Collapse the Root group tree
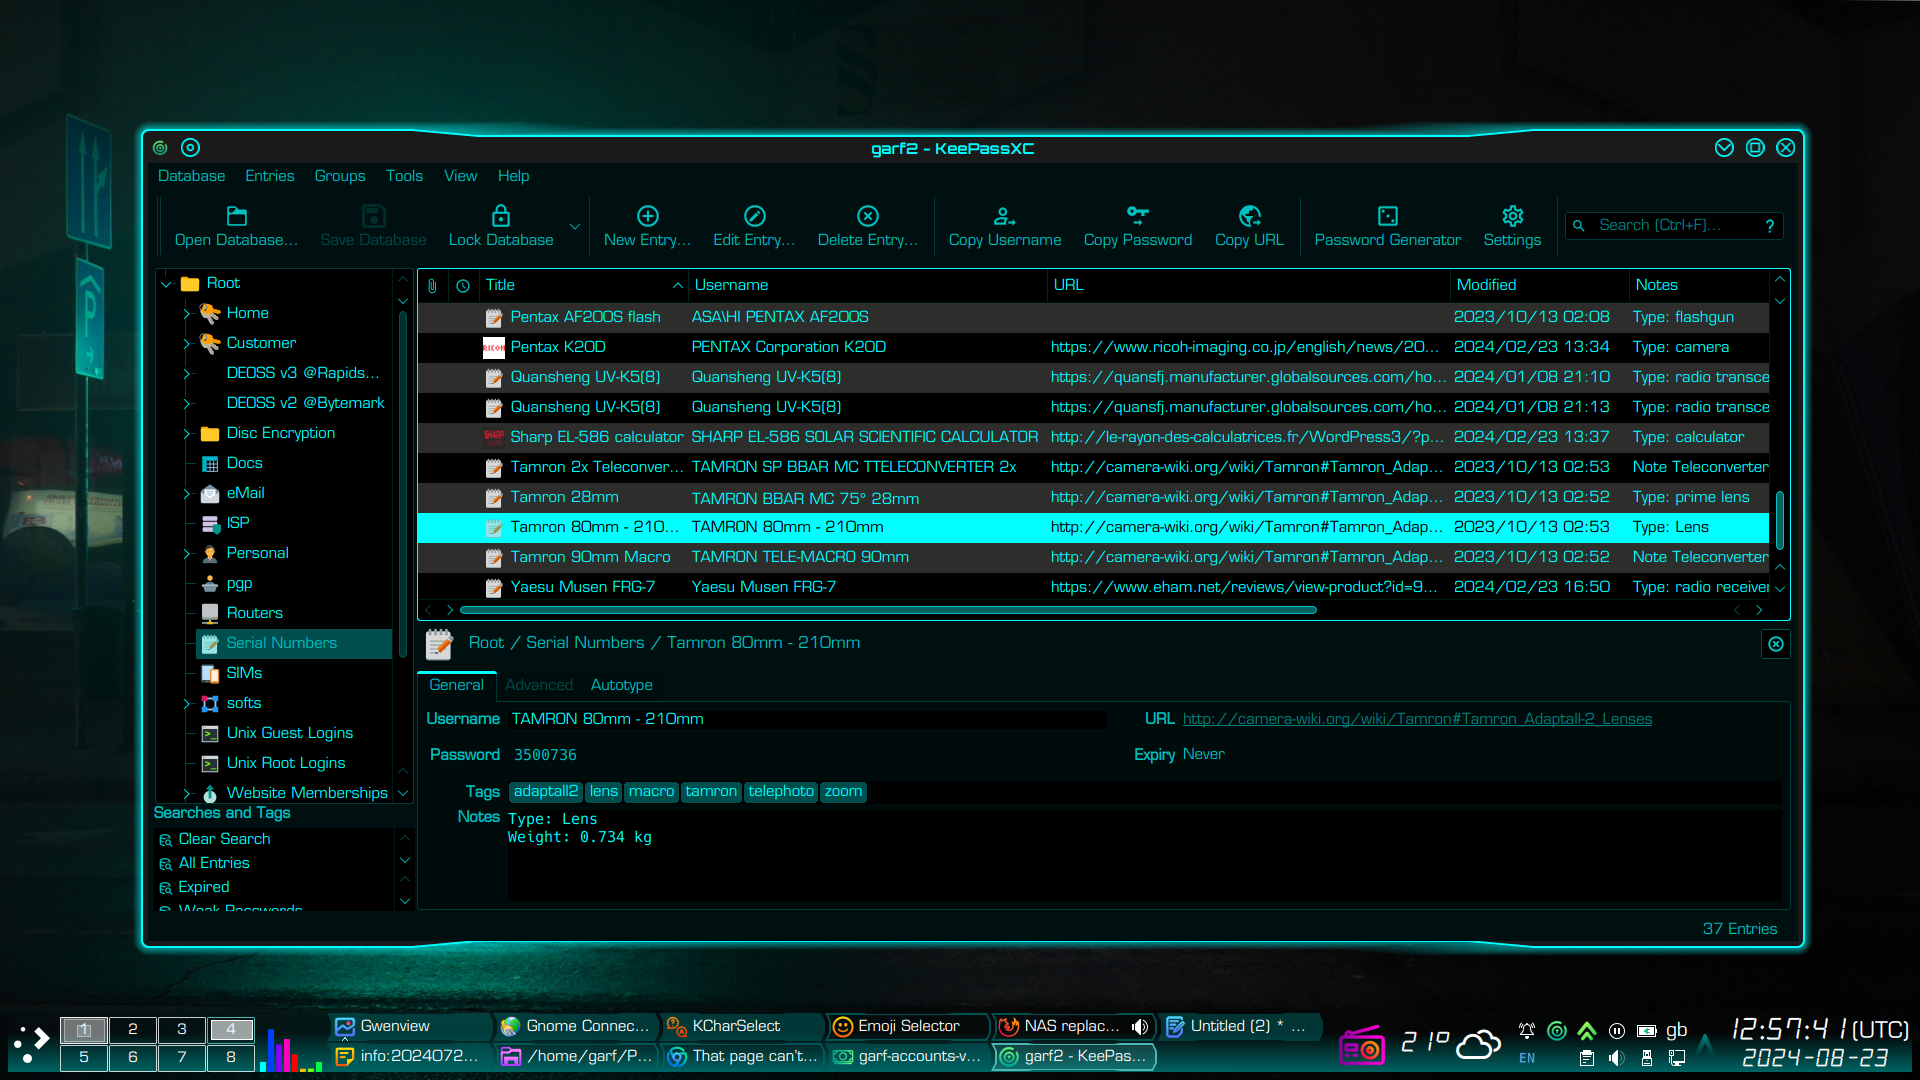Viewport: 1920px width, 1080px height. (167, 284)
